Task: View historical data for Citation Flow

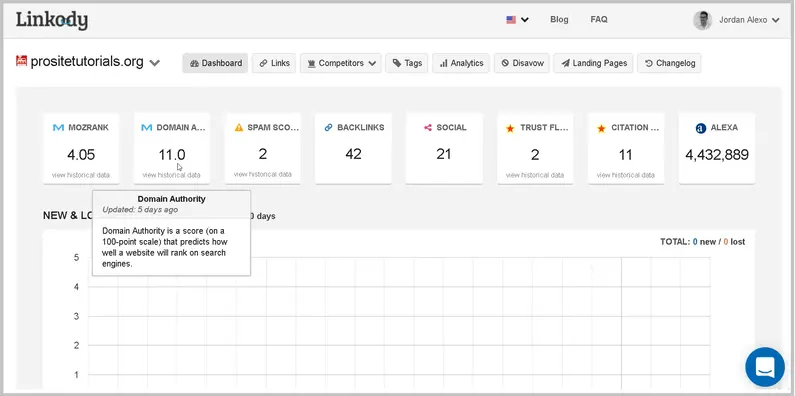Action: (626, 175)
